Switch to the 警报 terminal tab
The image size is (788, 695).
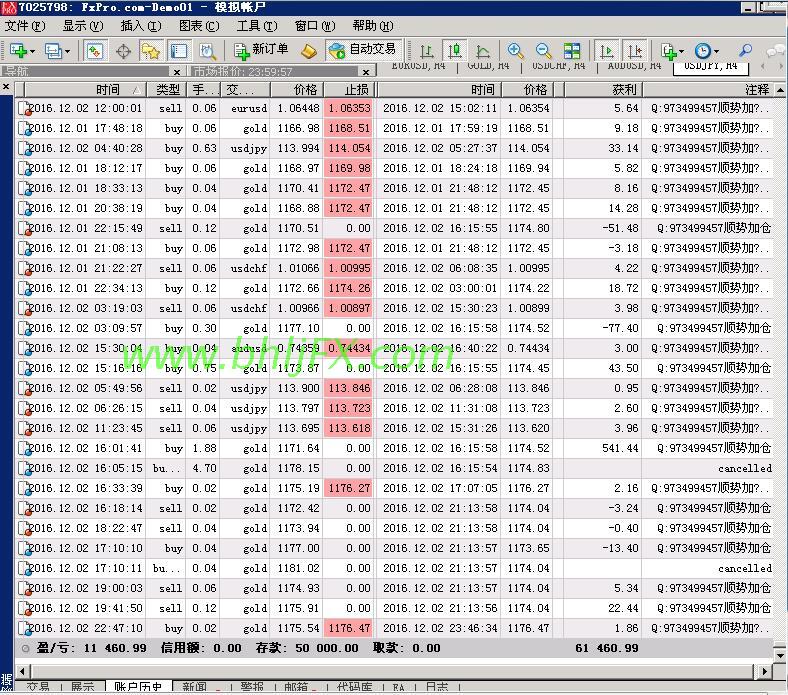(x=252, y=686)
